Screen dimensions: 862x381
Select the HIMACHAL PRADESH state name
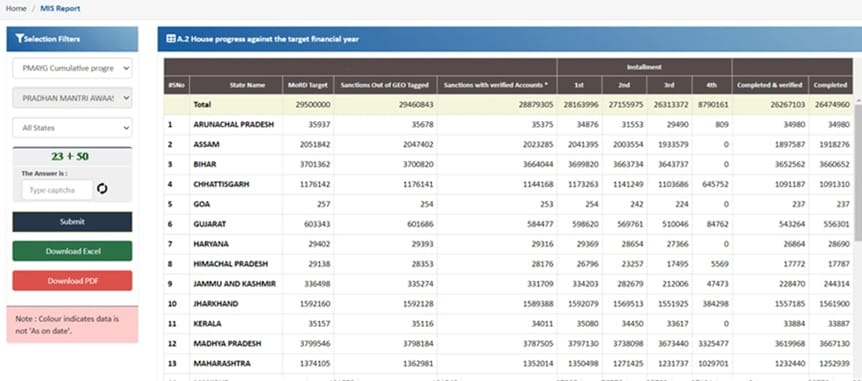[x=230, y=264]
